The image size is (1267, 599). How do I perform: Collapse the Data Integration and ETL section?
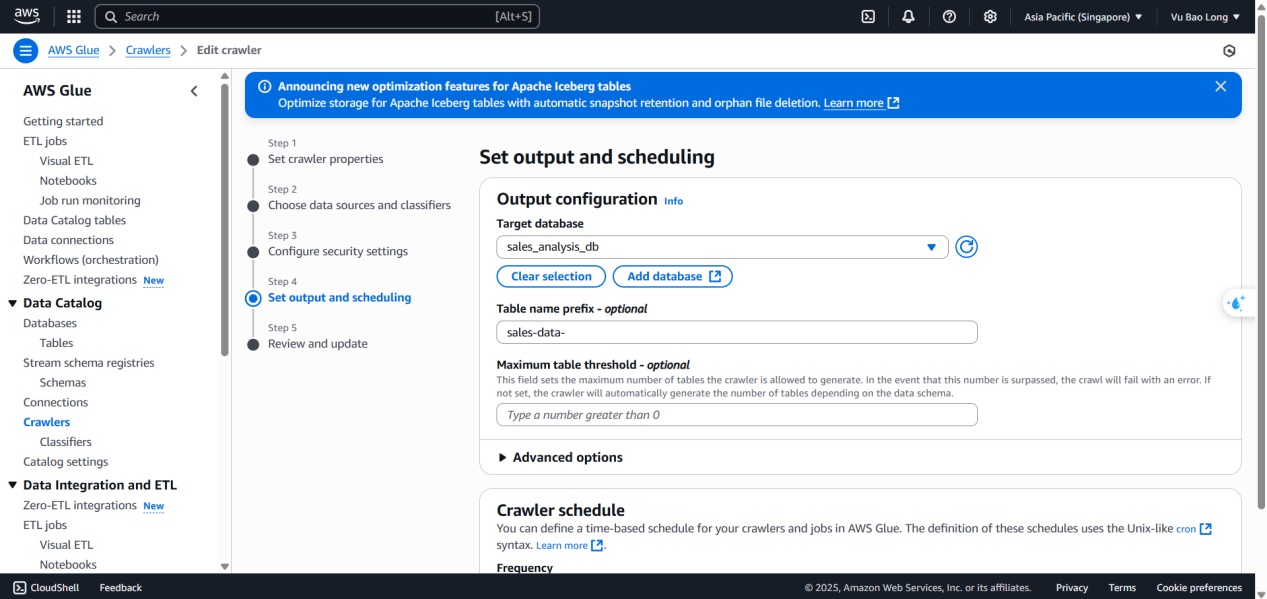[13, 485]
